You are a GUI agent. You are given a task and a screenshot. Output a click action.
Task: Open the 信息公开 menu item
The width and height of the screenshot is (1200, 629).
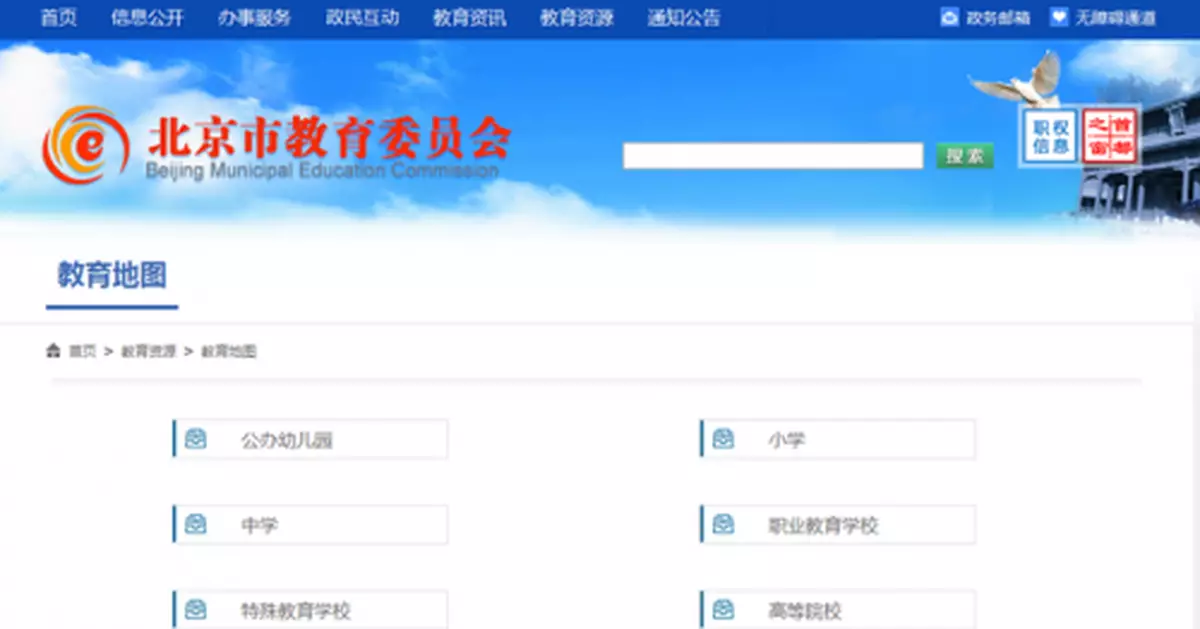(x=148, y=17)
